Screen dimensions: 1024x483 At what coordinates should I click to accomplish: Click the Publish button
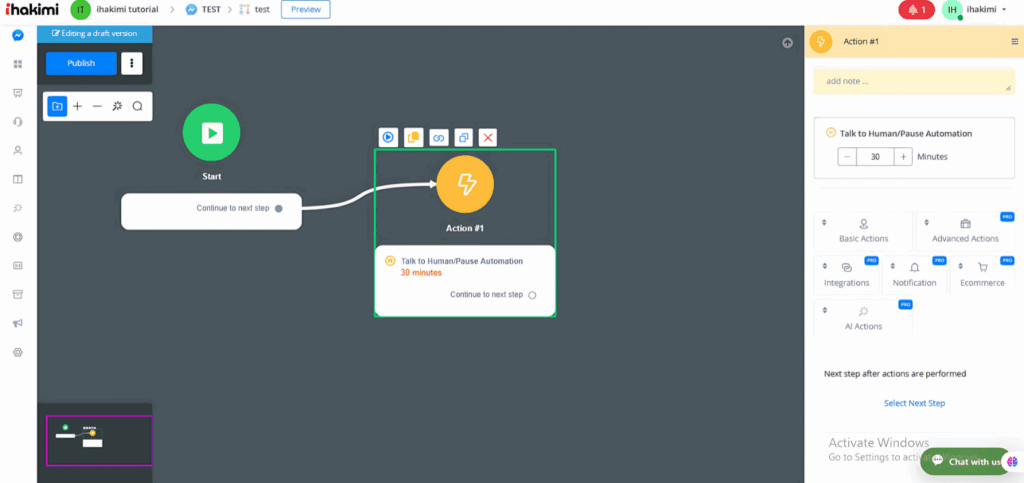point(81,63)
